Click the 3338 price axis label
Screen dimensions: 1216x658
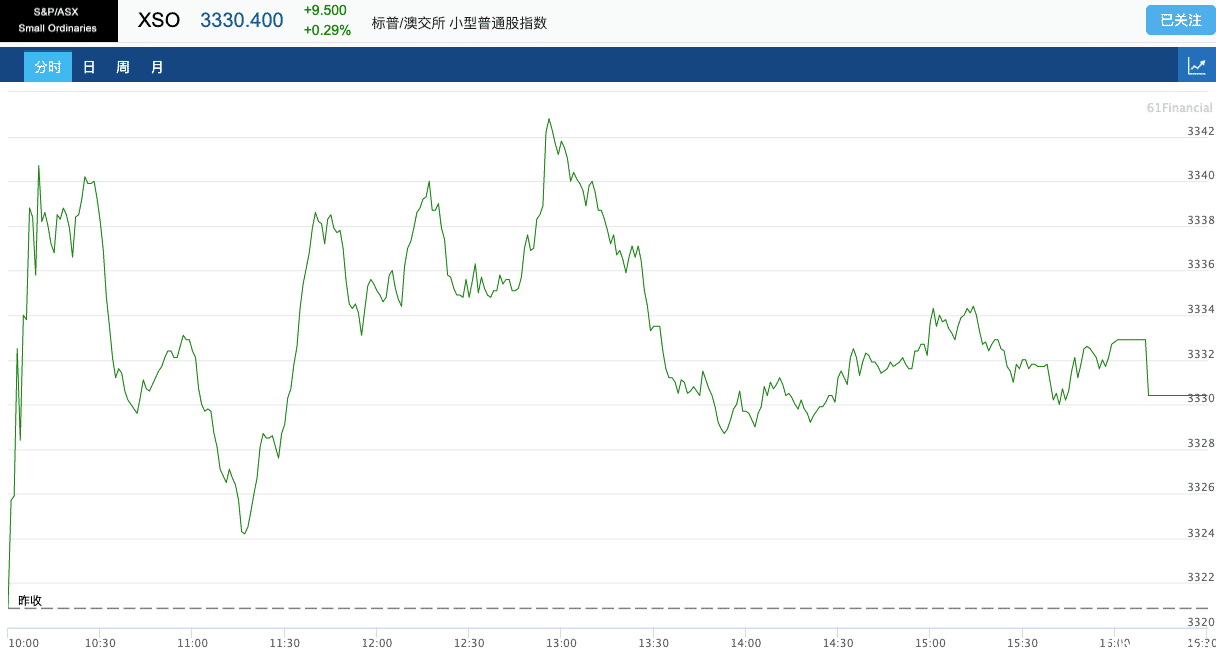(1200, 220)
